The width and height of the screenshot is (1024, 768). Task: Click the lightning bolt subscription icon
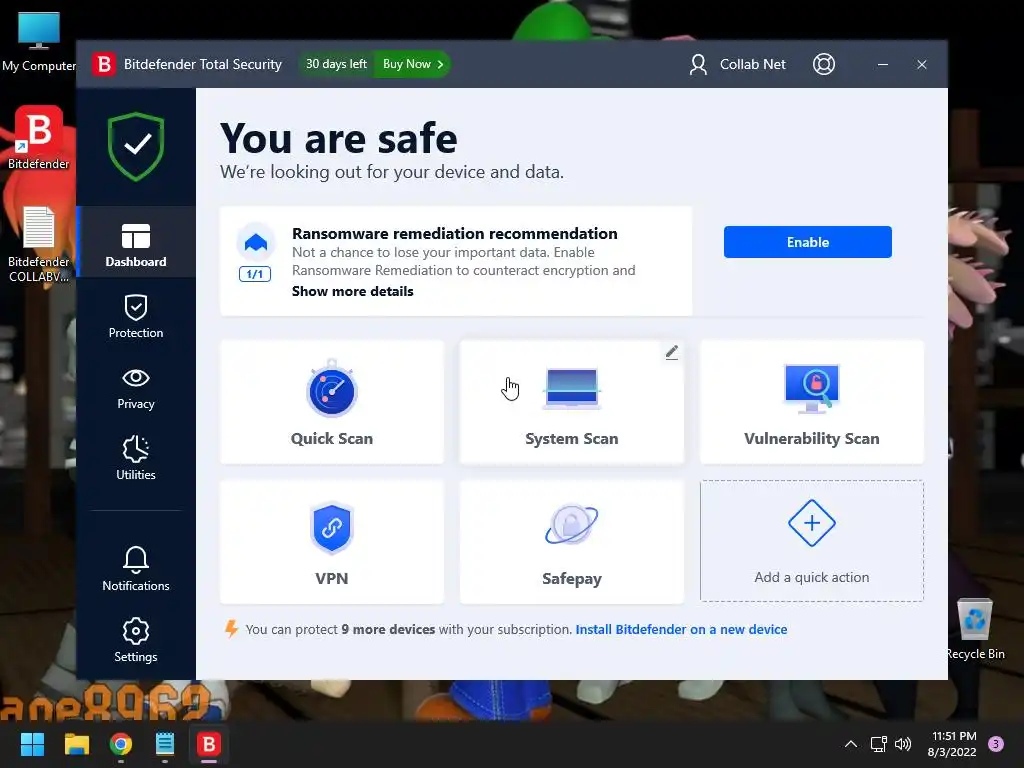tap(231, 629)
